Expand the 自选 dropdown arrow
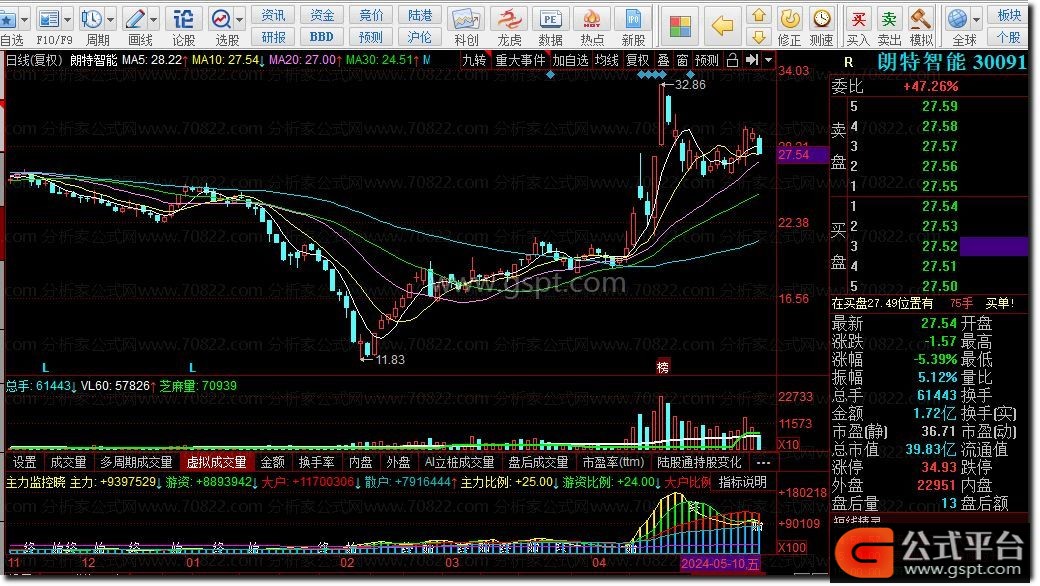1040x586 pixels. tap(25, 19)
